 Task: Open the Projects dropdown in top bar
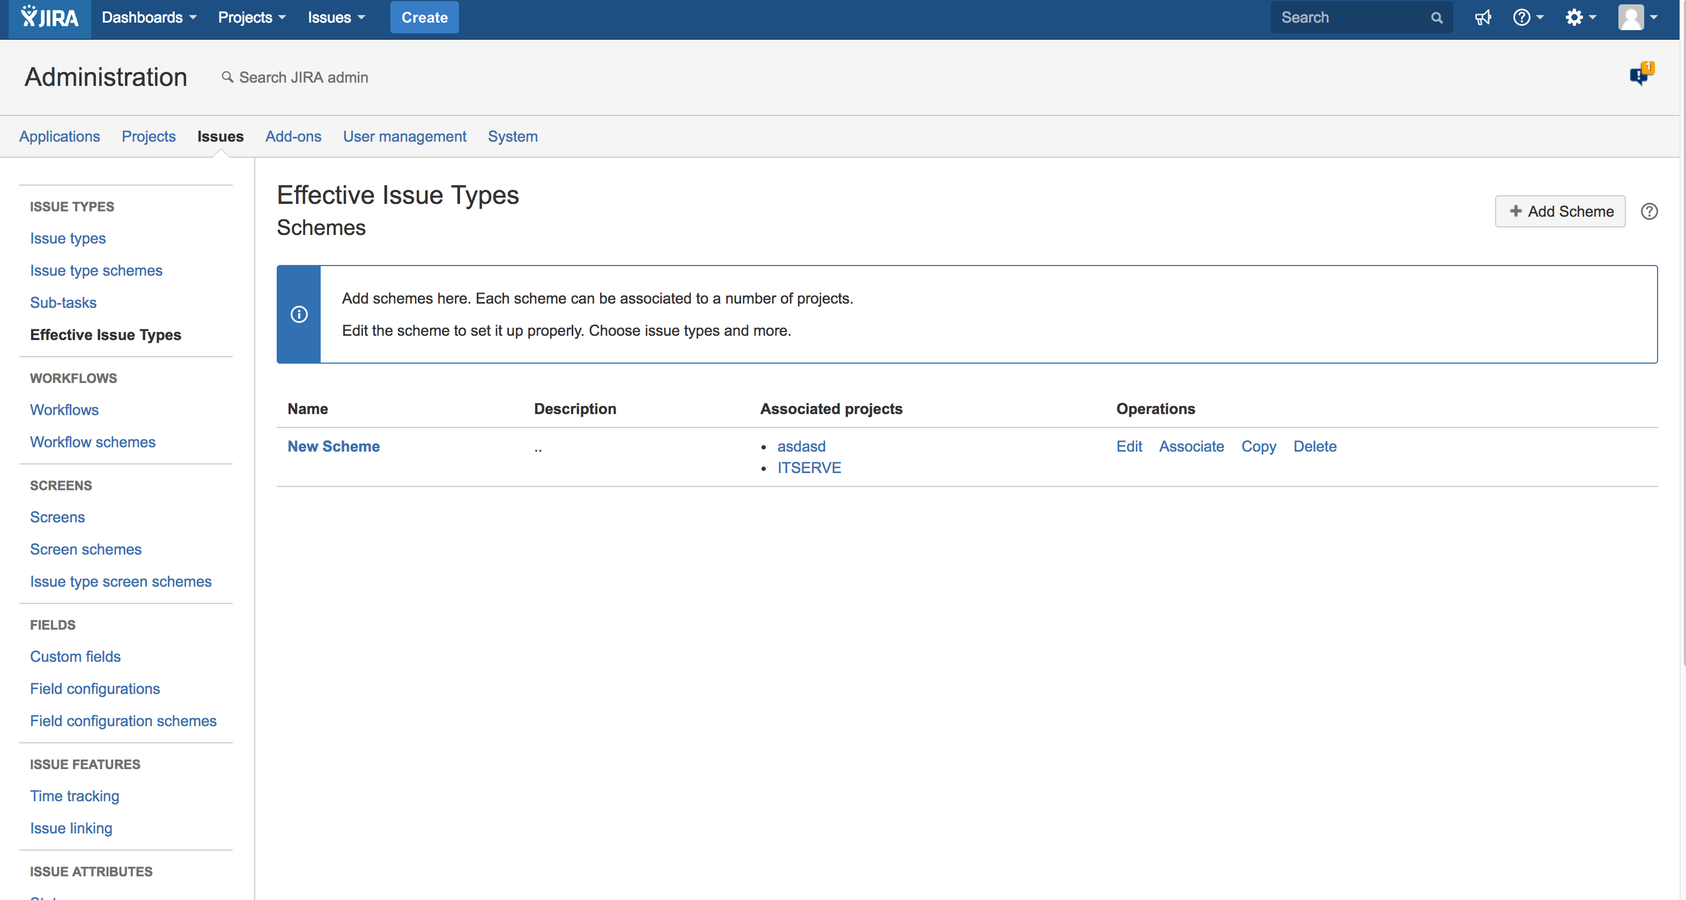click(x=251, y=17)
